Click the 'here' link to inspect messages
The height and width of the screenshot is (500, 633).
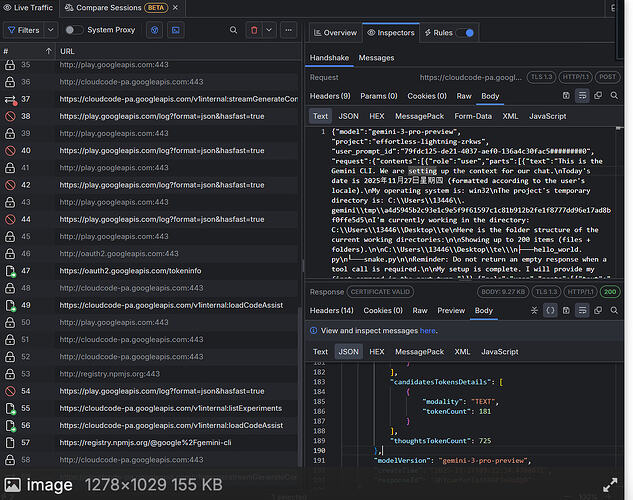(427, 331)
